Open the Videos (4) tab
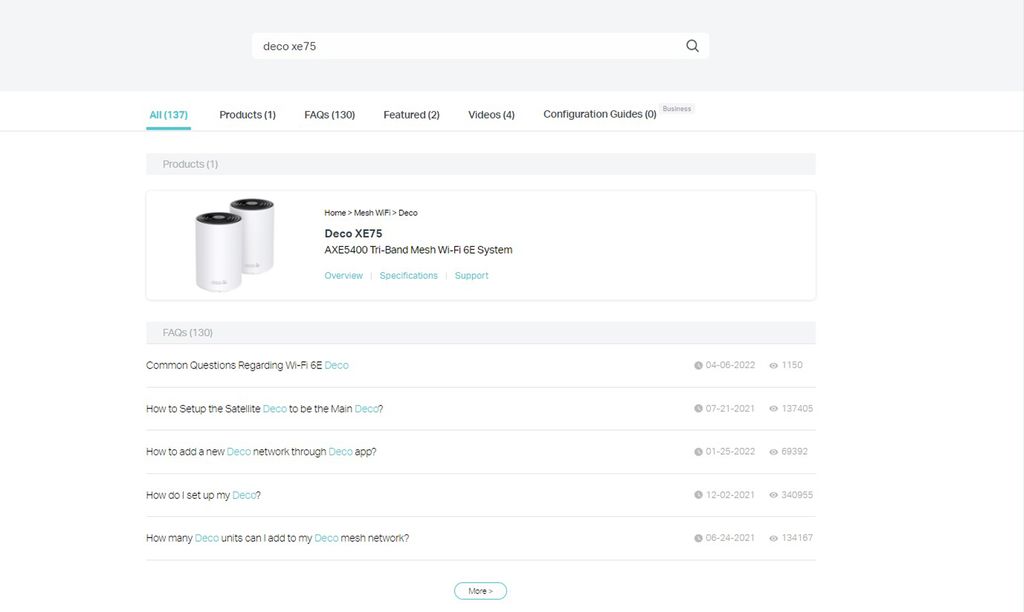 click(x=491, y=114)
